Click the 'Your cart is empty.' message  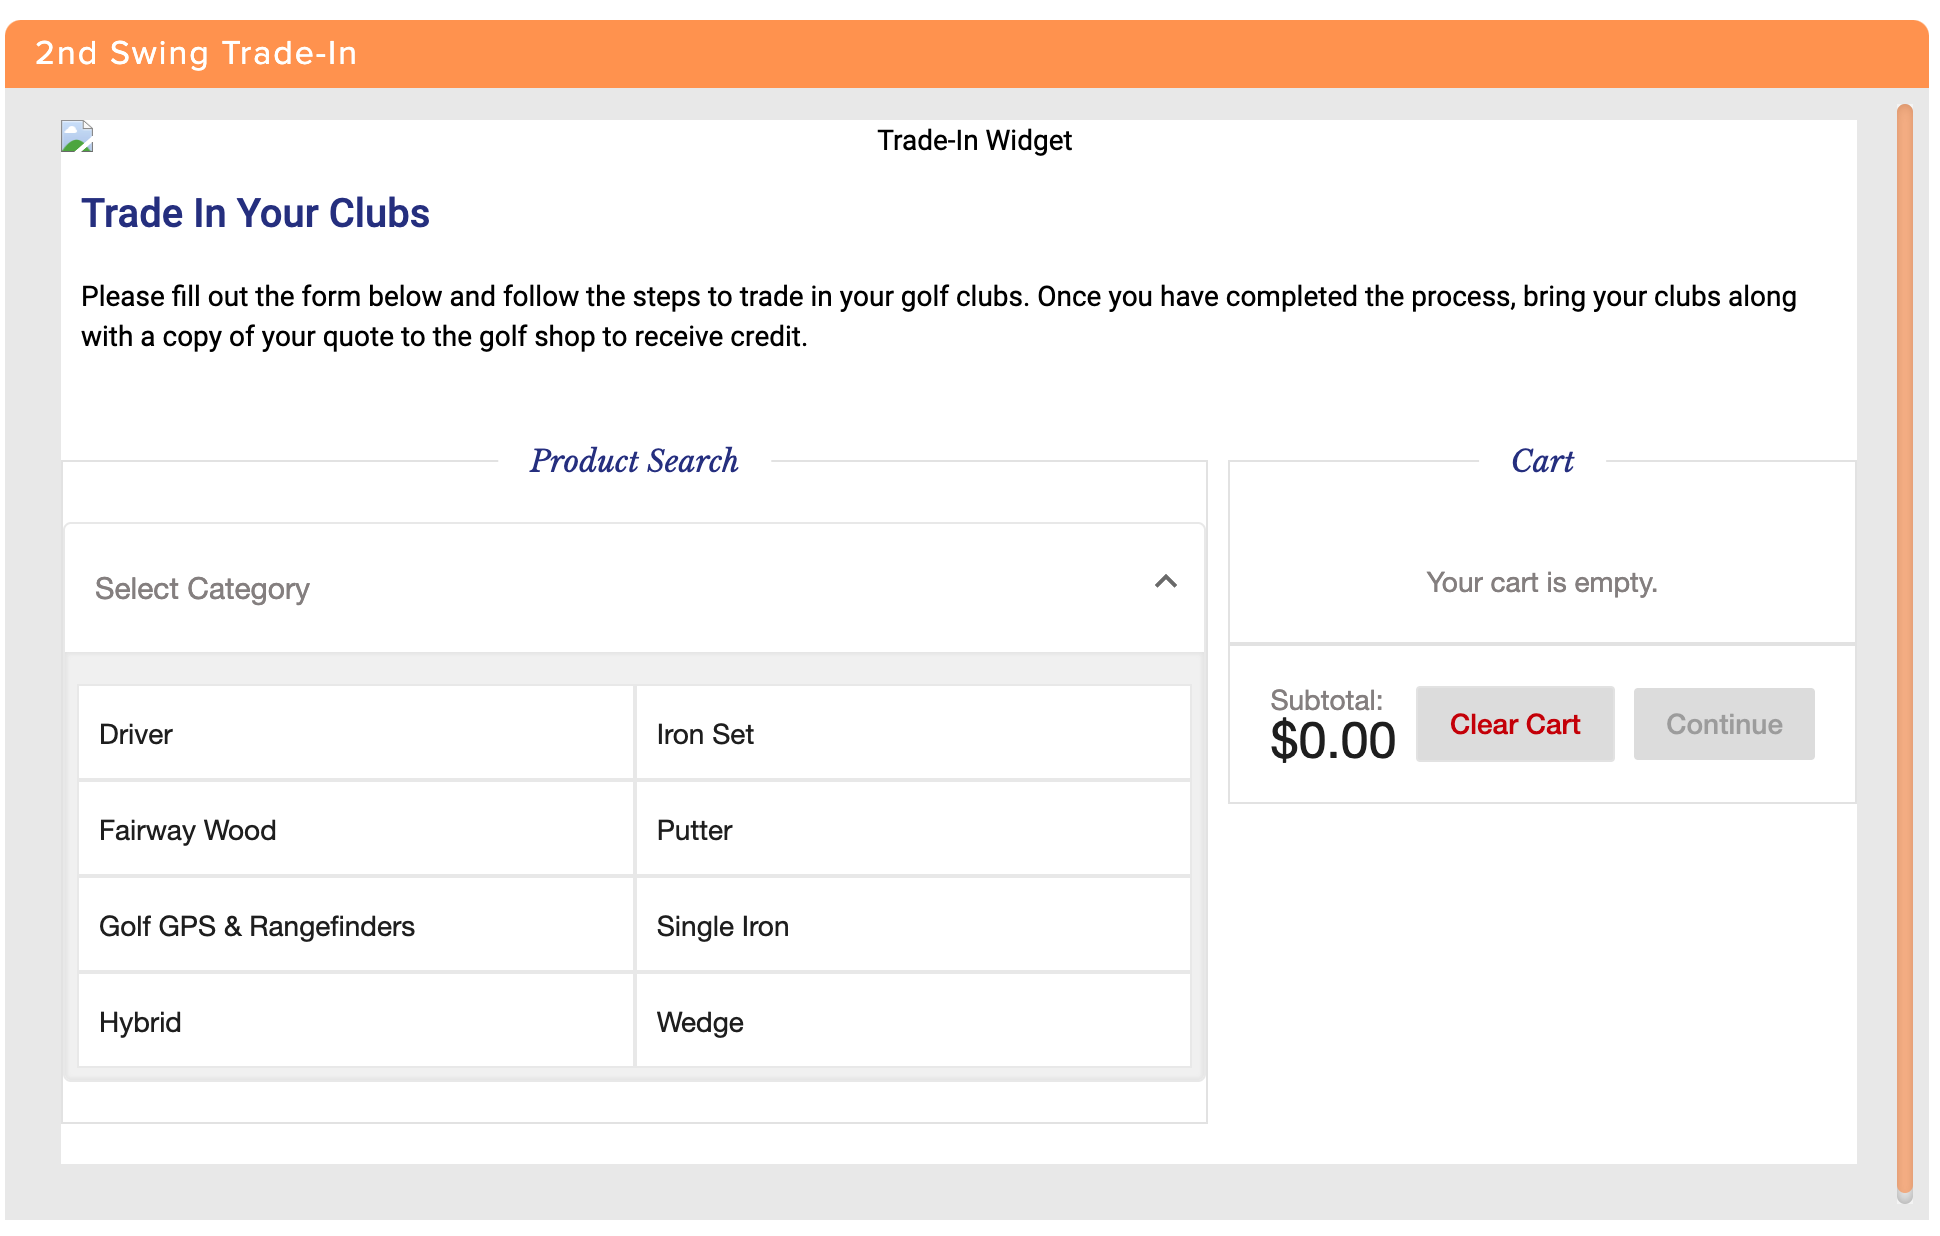1542,582
